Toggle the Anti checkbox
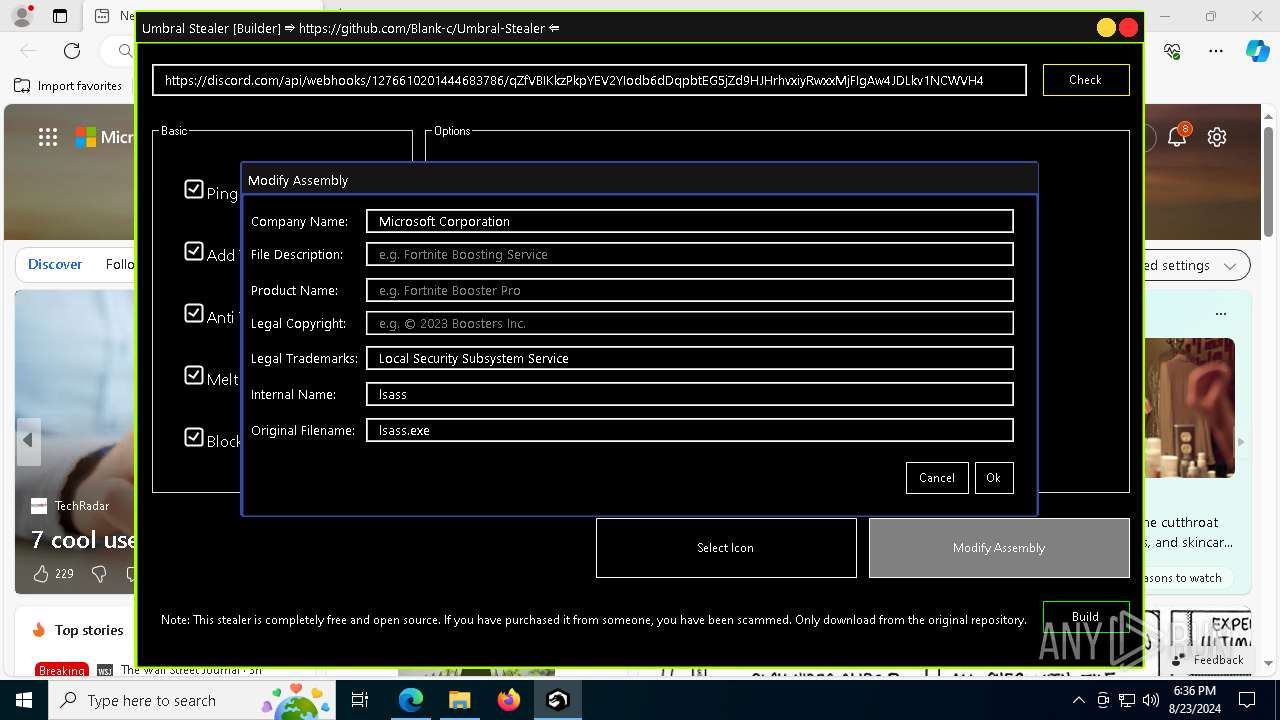This screenshot has width=1280, height=720. 194,313
